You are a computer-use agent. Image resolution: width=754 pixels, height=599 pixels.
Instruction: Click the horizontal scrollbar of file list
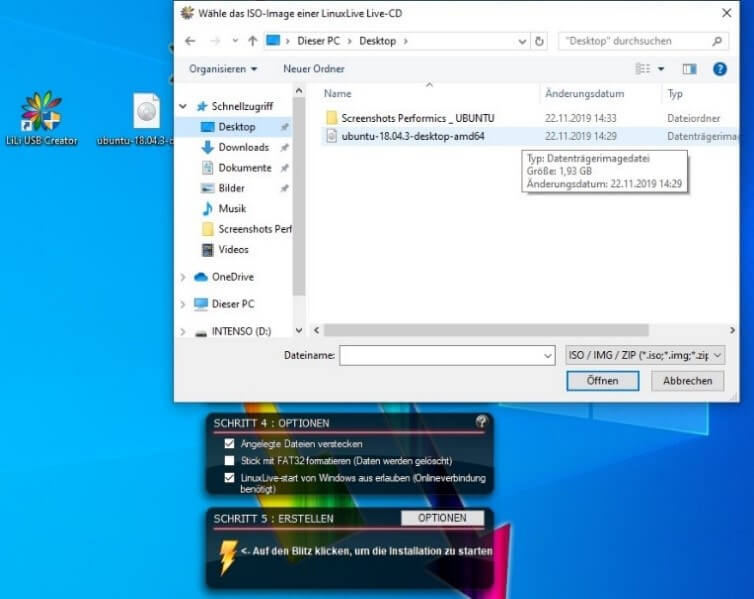[x=486, y=330]
